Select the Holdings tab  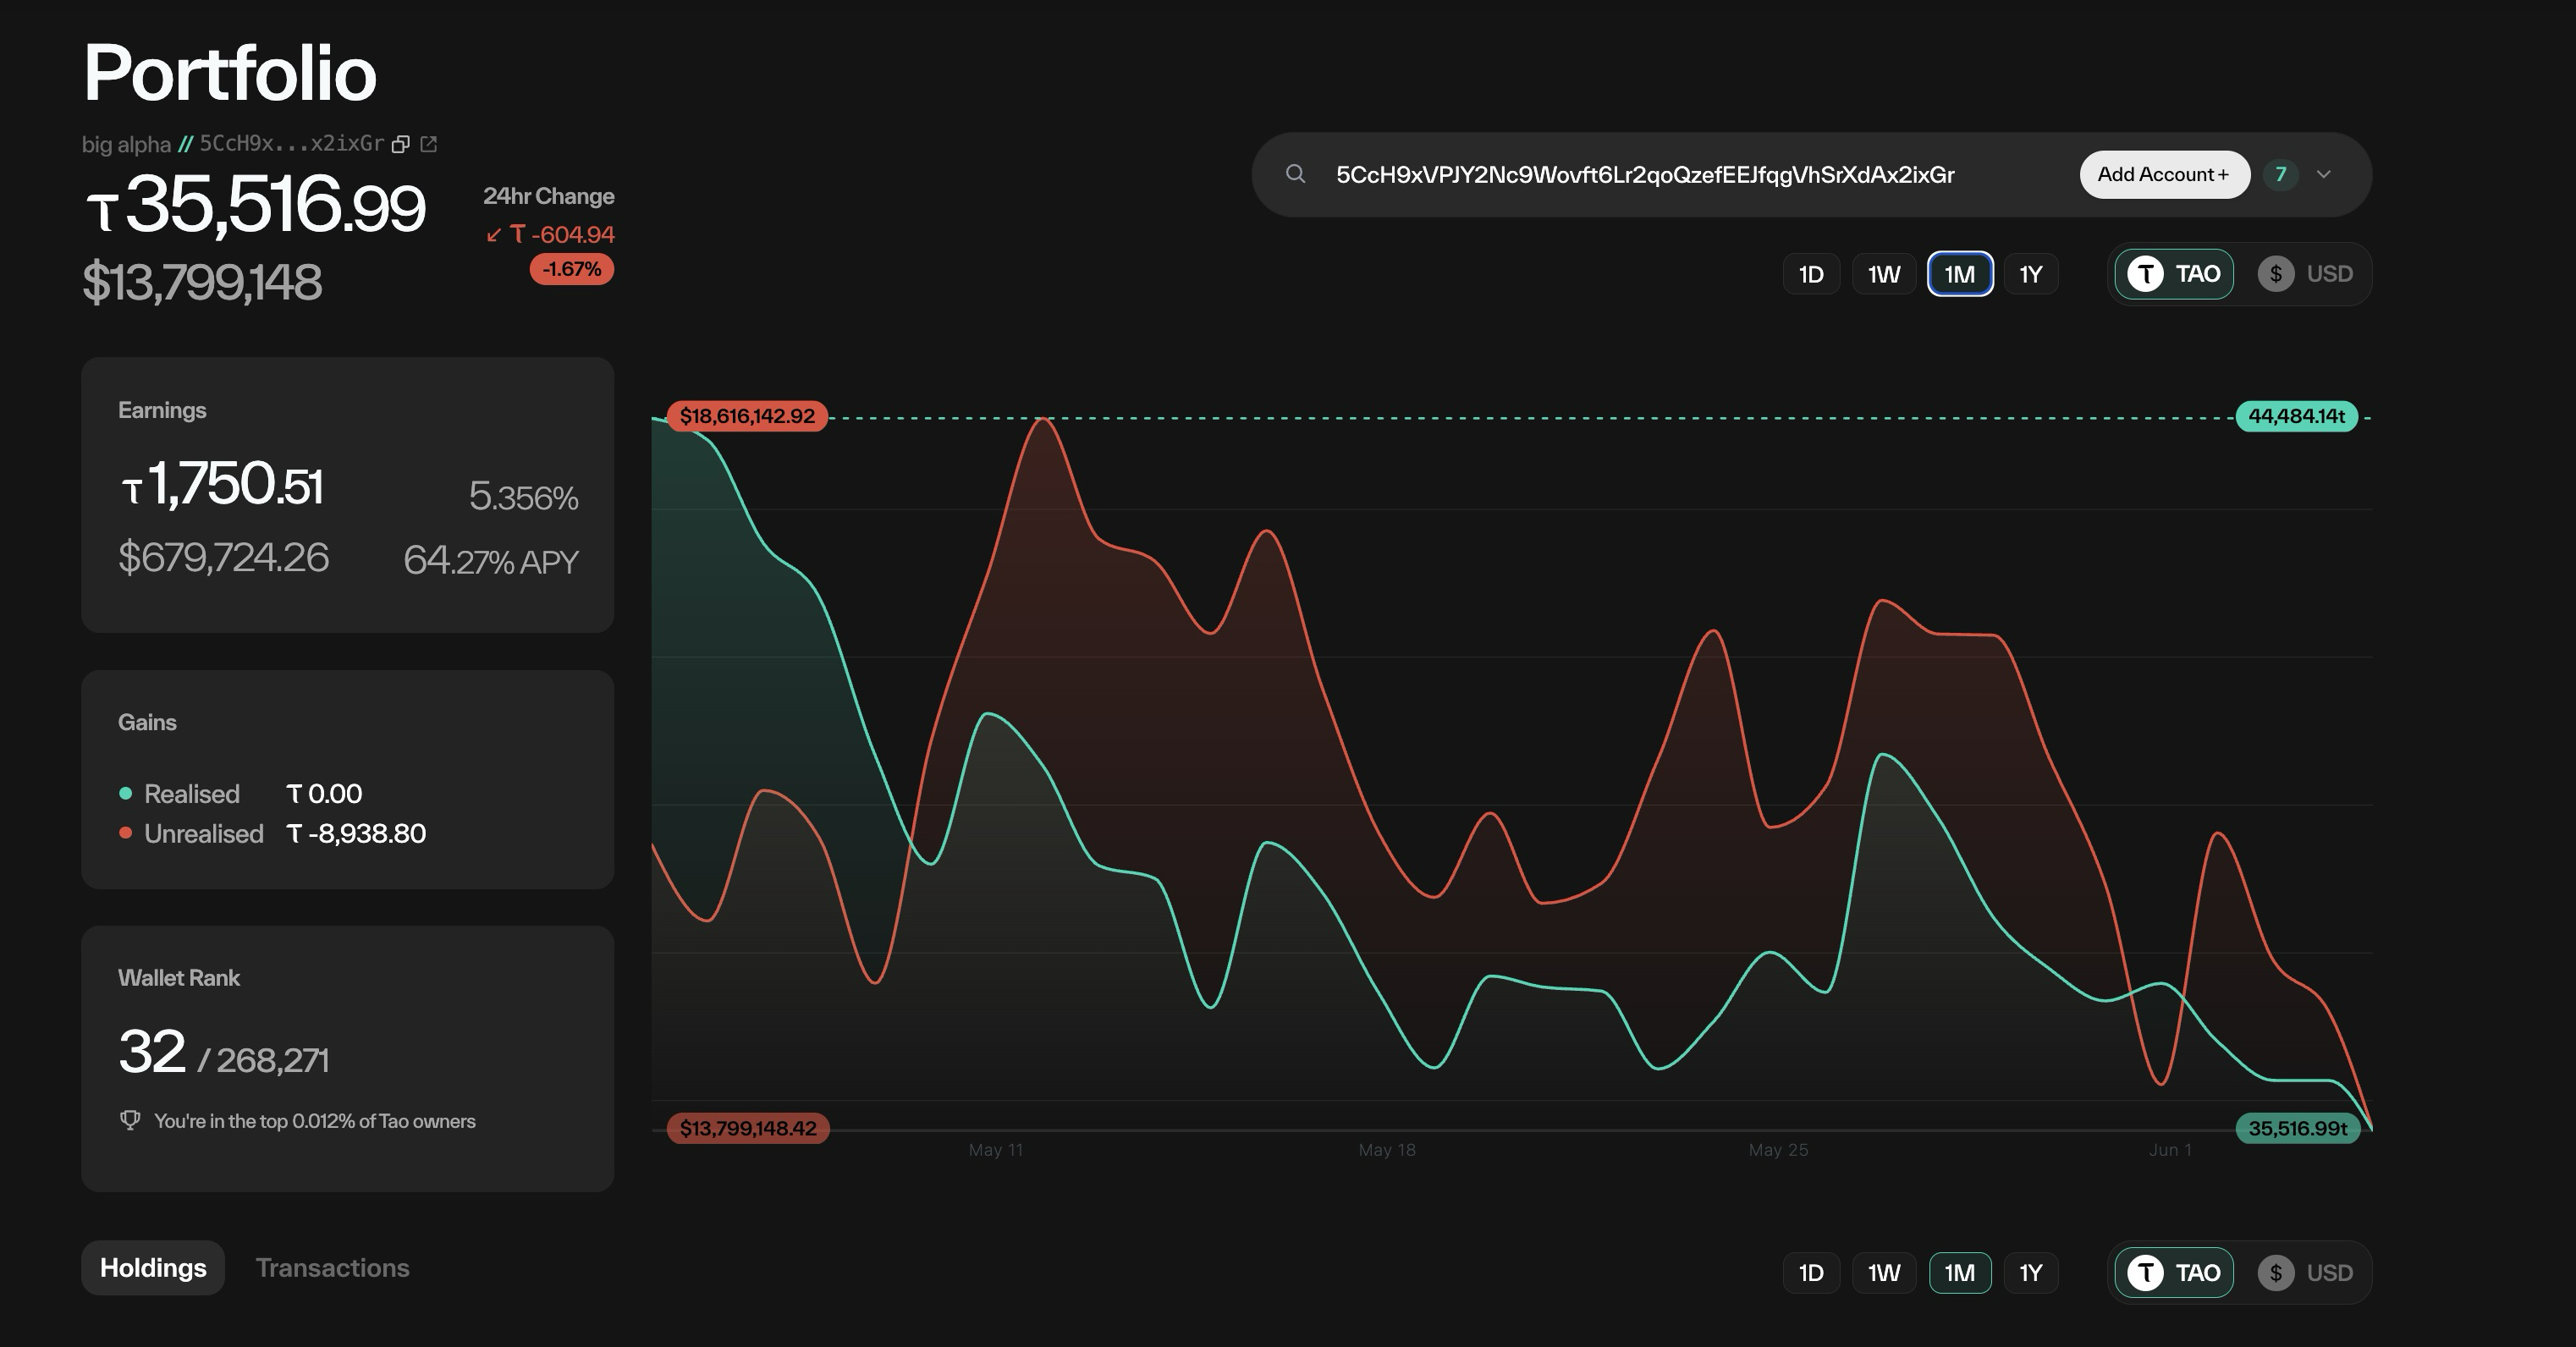tap(153, 1267)
